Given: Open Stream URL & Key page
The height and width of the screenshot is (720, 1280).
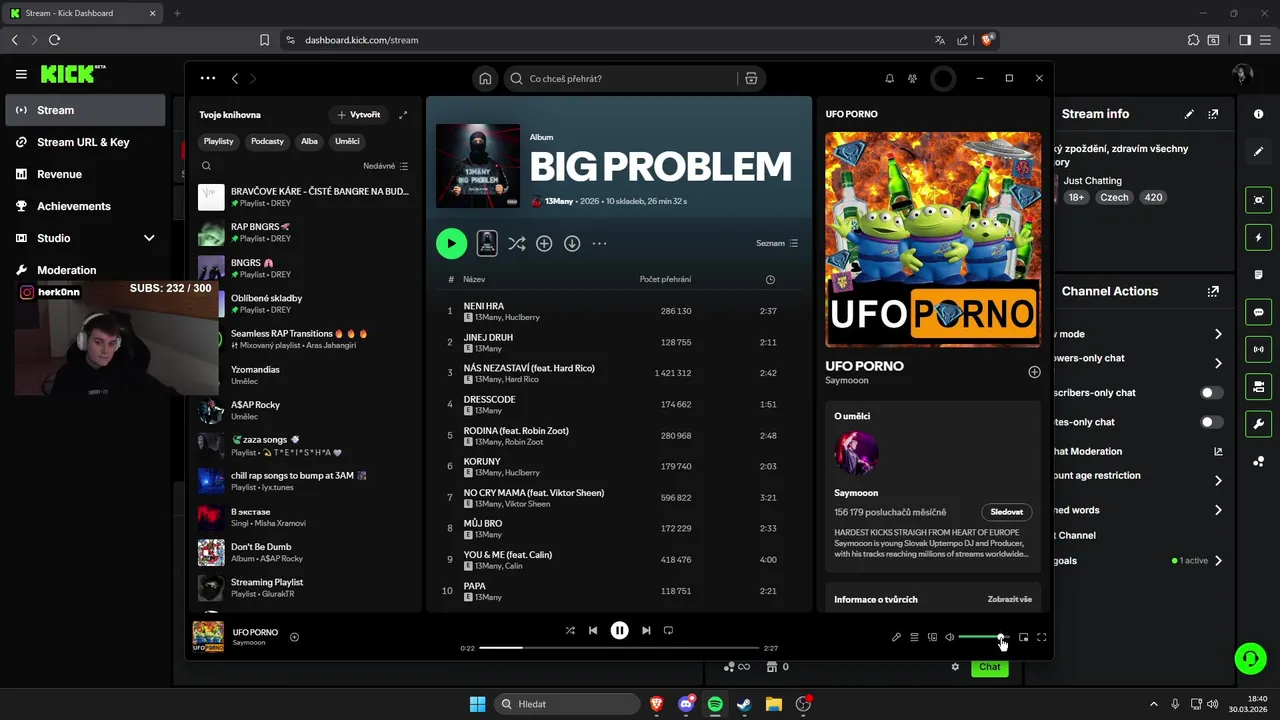Looking at the screenshot, I should (84, 142).
